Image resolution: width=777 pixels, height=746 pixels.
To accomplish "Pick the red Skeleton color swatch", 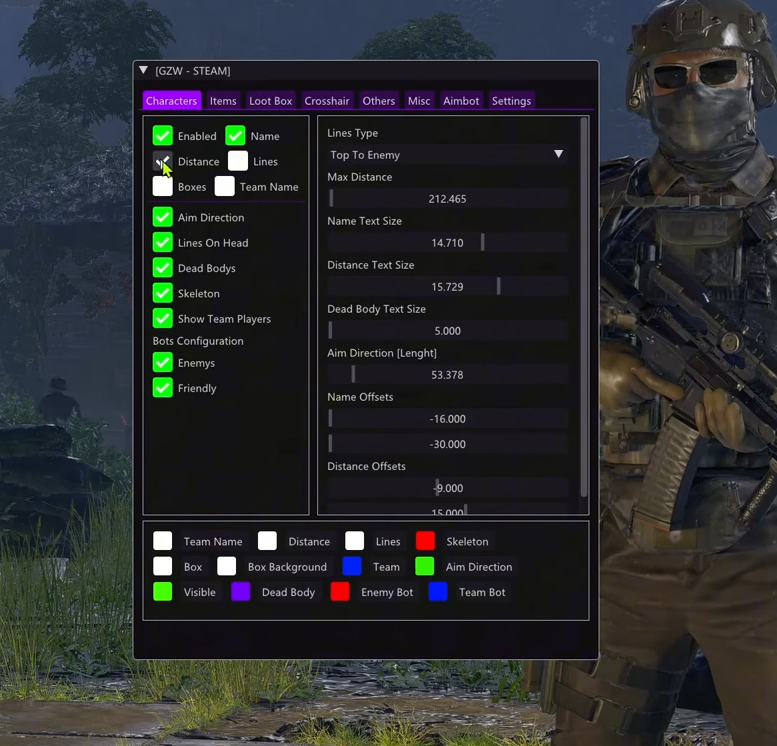I will [425, 541].
